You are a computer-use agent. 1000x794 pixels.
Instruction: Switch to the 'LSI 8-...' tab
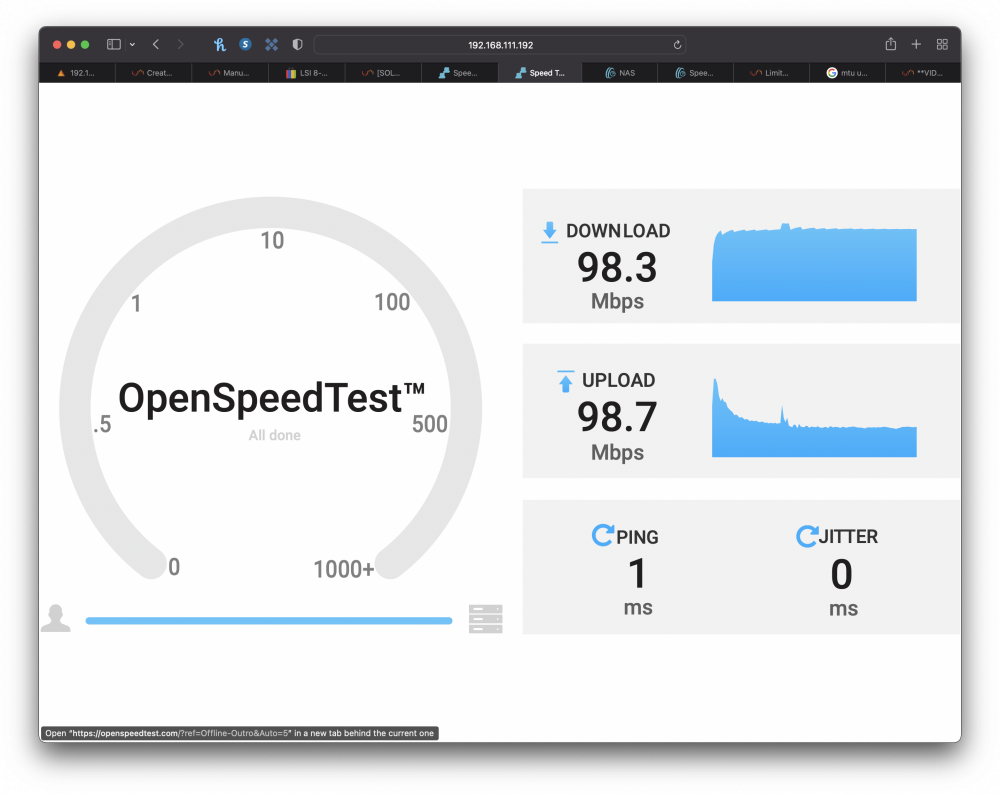[x=307, y=73]
